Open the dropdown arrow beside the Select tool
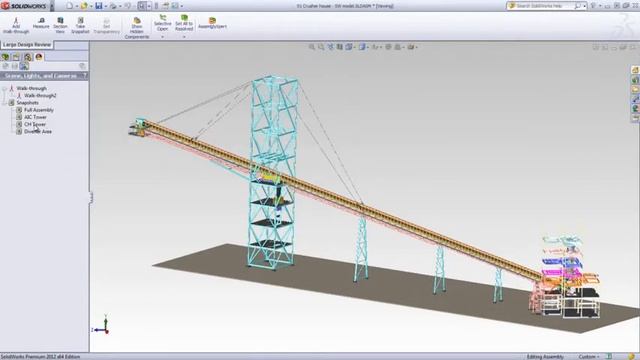Viewport: 640px width, 360px height. click(149, 6)
